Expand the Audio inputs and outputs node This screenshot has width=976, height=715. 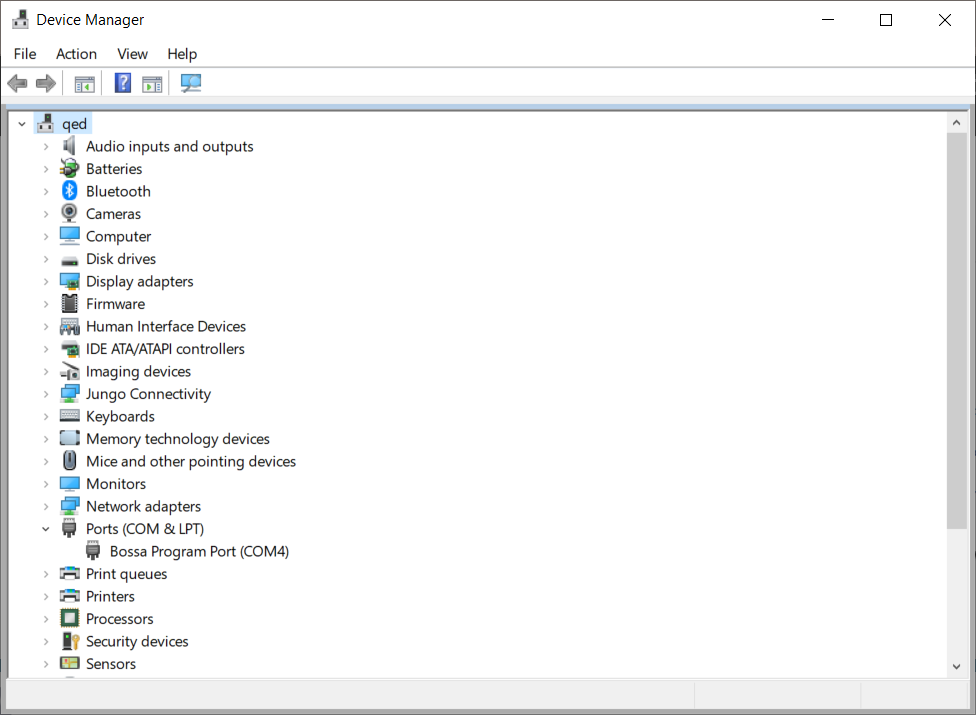pos(46,146)
